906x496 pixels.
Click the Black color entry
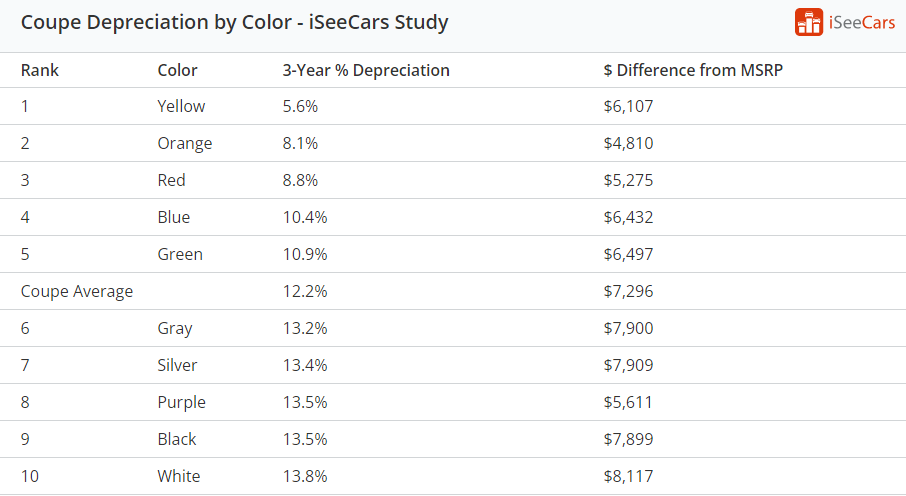tap(177, 439)
